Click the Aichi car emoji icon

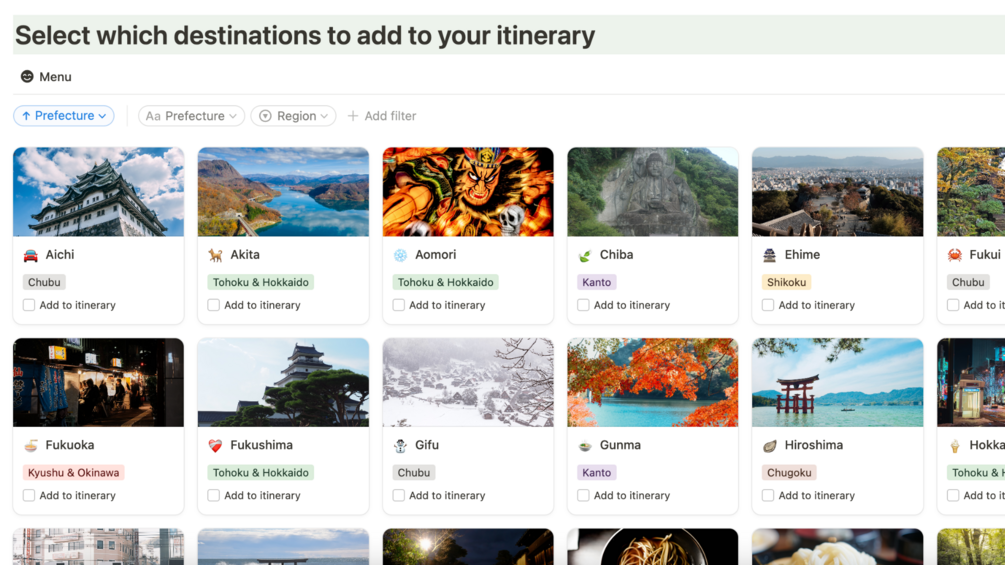pos(31,255)
